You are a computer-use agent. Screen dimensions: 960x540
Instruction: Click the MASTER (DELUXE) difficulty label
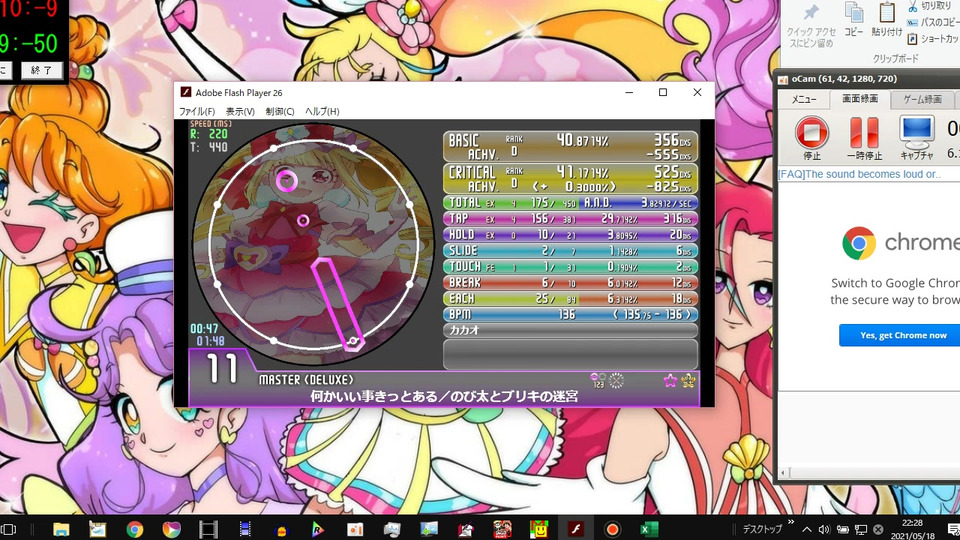pyautogui.click(x=306, y=380)
